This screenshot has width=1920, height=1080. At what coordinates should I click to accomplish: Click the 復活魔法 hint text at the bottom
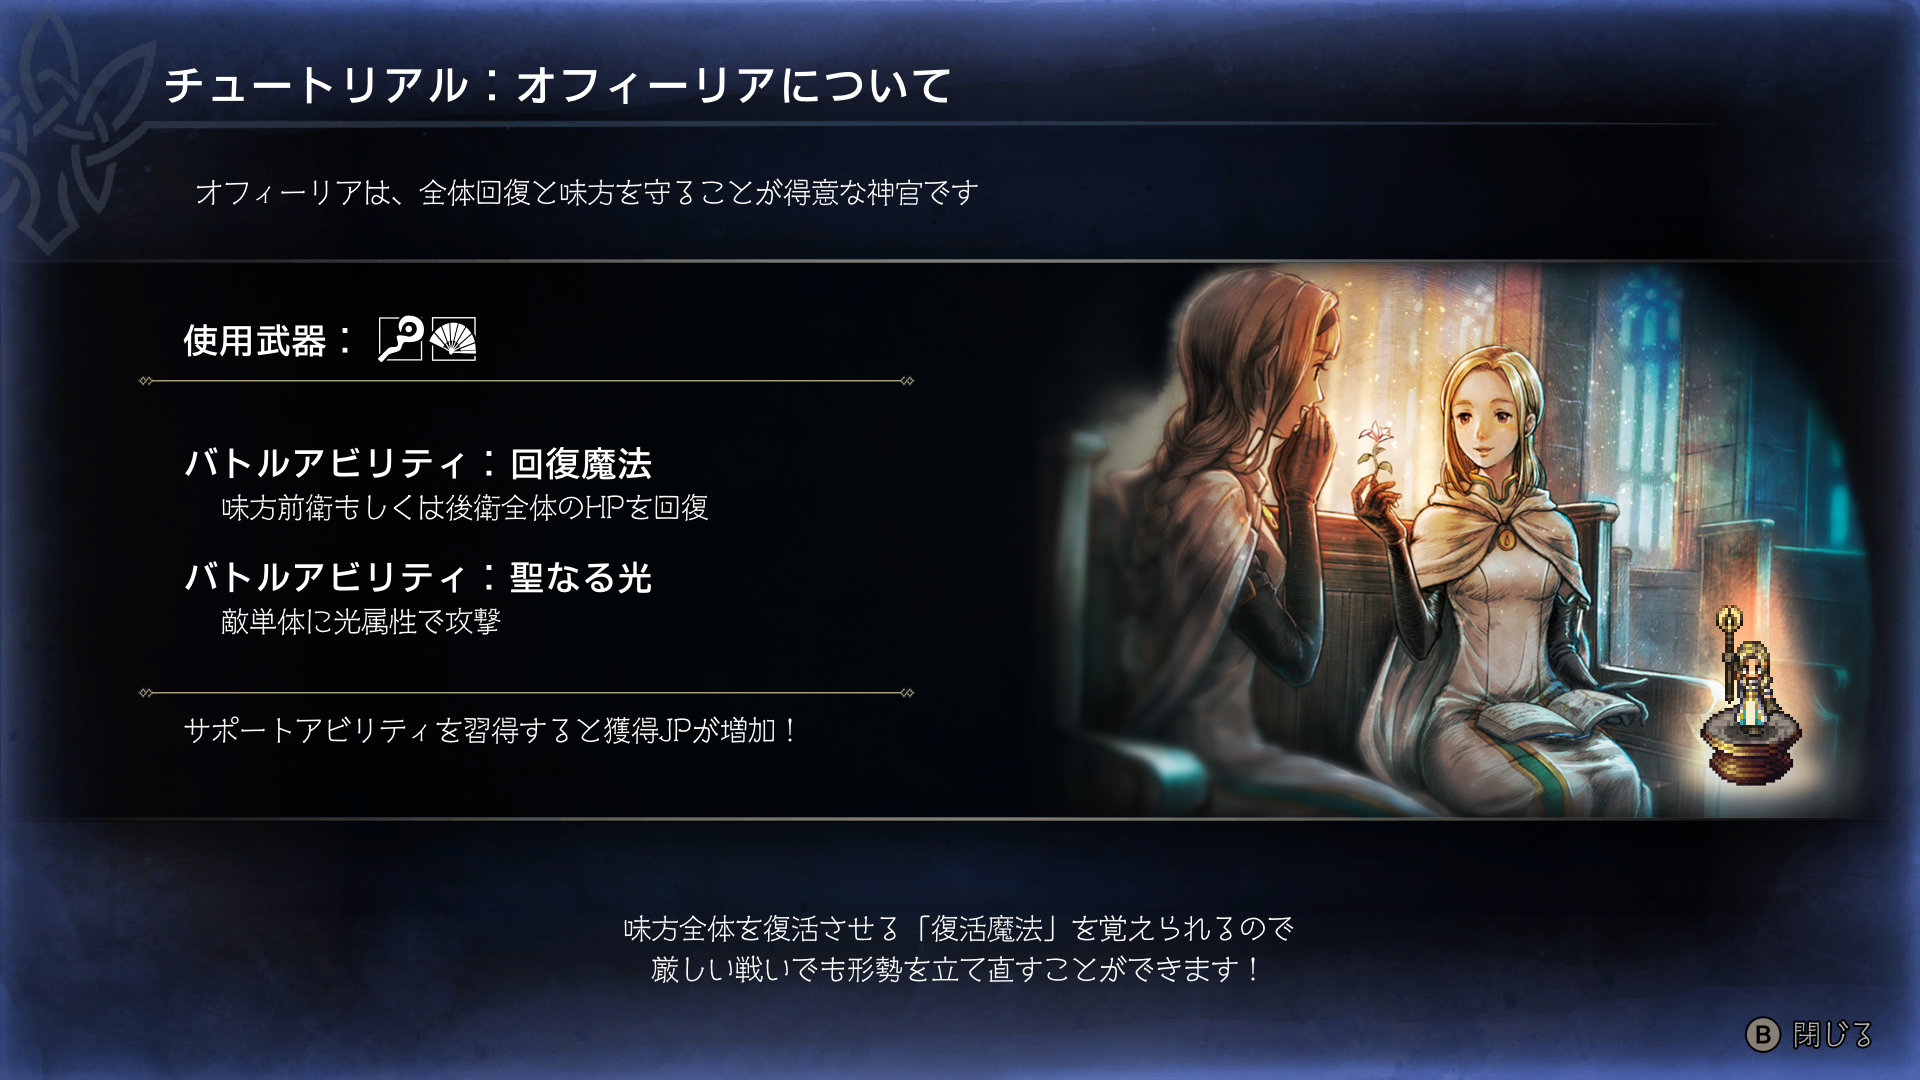click(x=958, y=949)
